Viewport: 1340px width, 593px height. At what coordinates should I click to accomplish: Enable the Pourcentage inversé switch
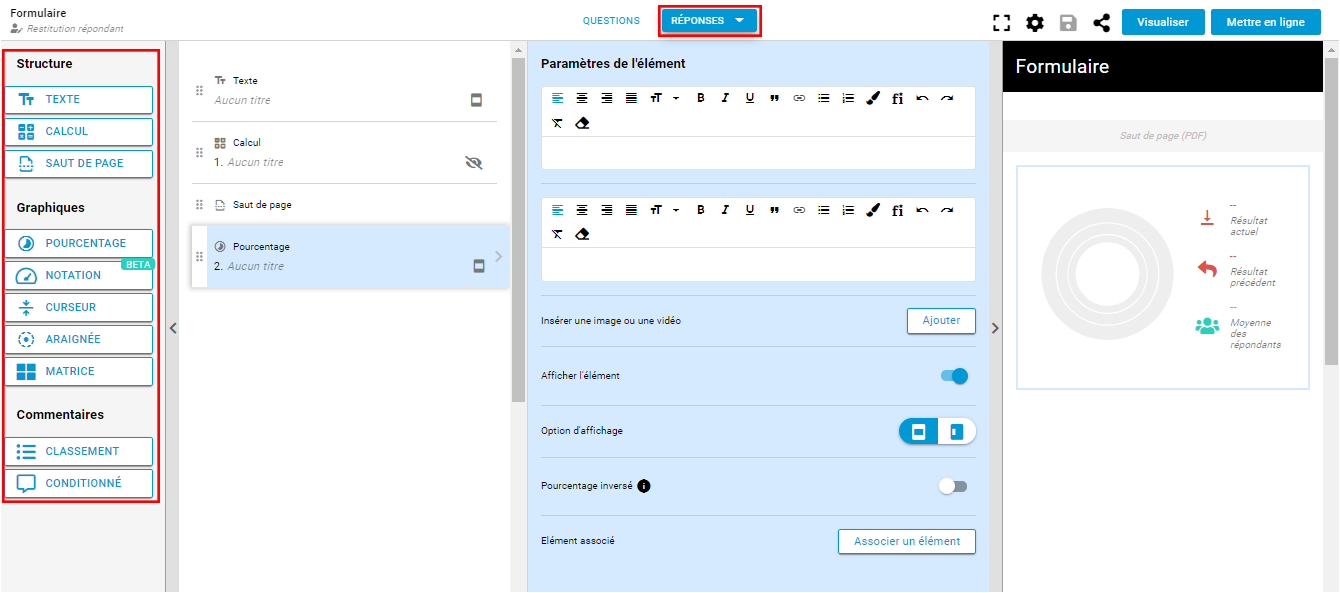[953, 486]
